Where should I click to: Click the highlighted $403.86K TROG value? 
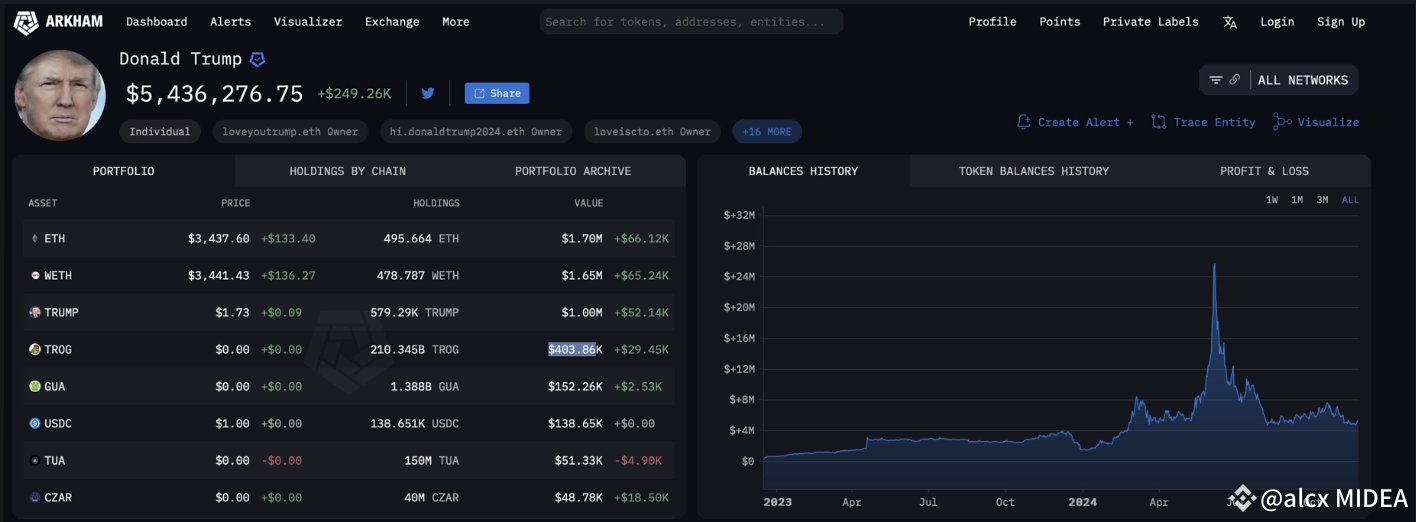click(575, 349)
